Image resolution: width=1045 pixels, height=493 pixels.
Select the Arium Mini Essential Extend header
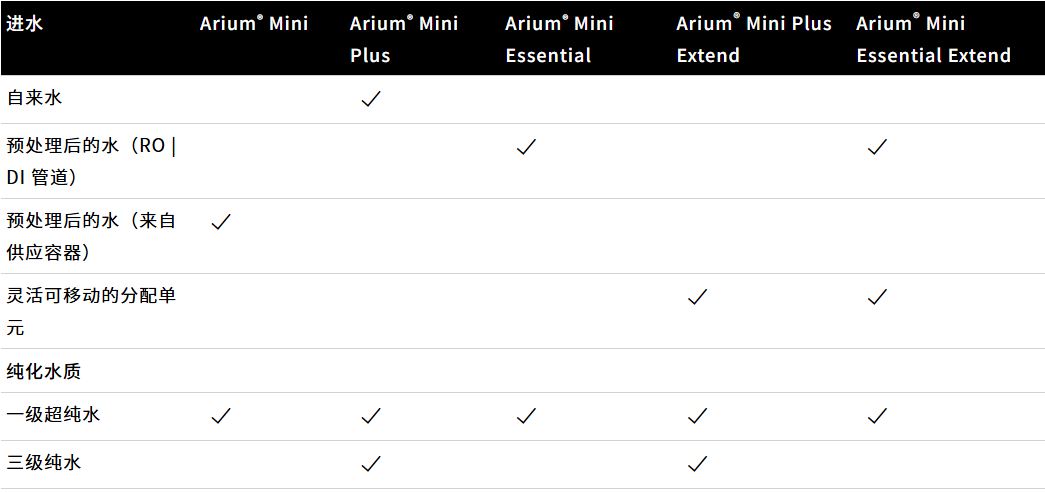pos(933,39)
